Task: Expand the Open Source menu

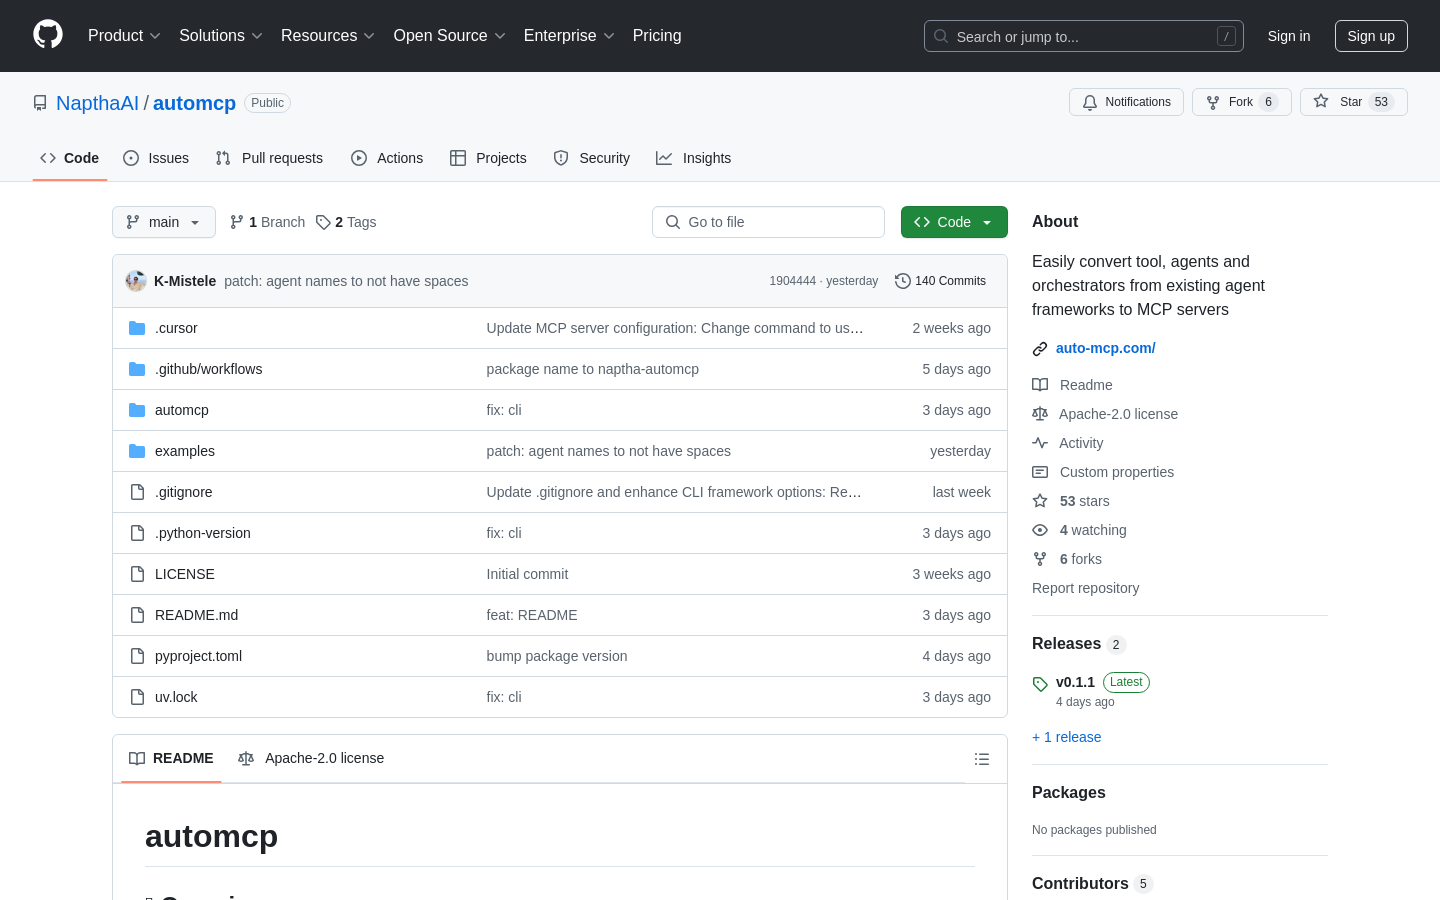Action: 450,36
